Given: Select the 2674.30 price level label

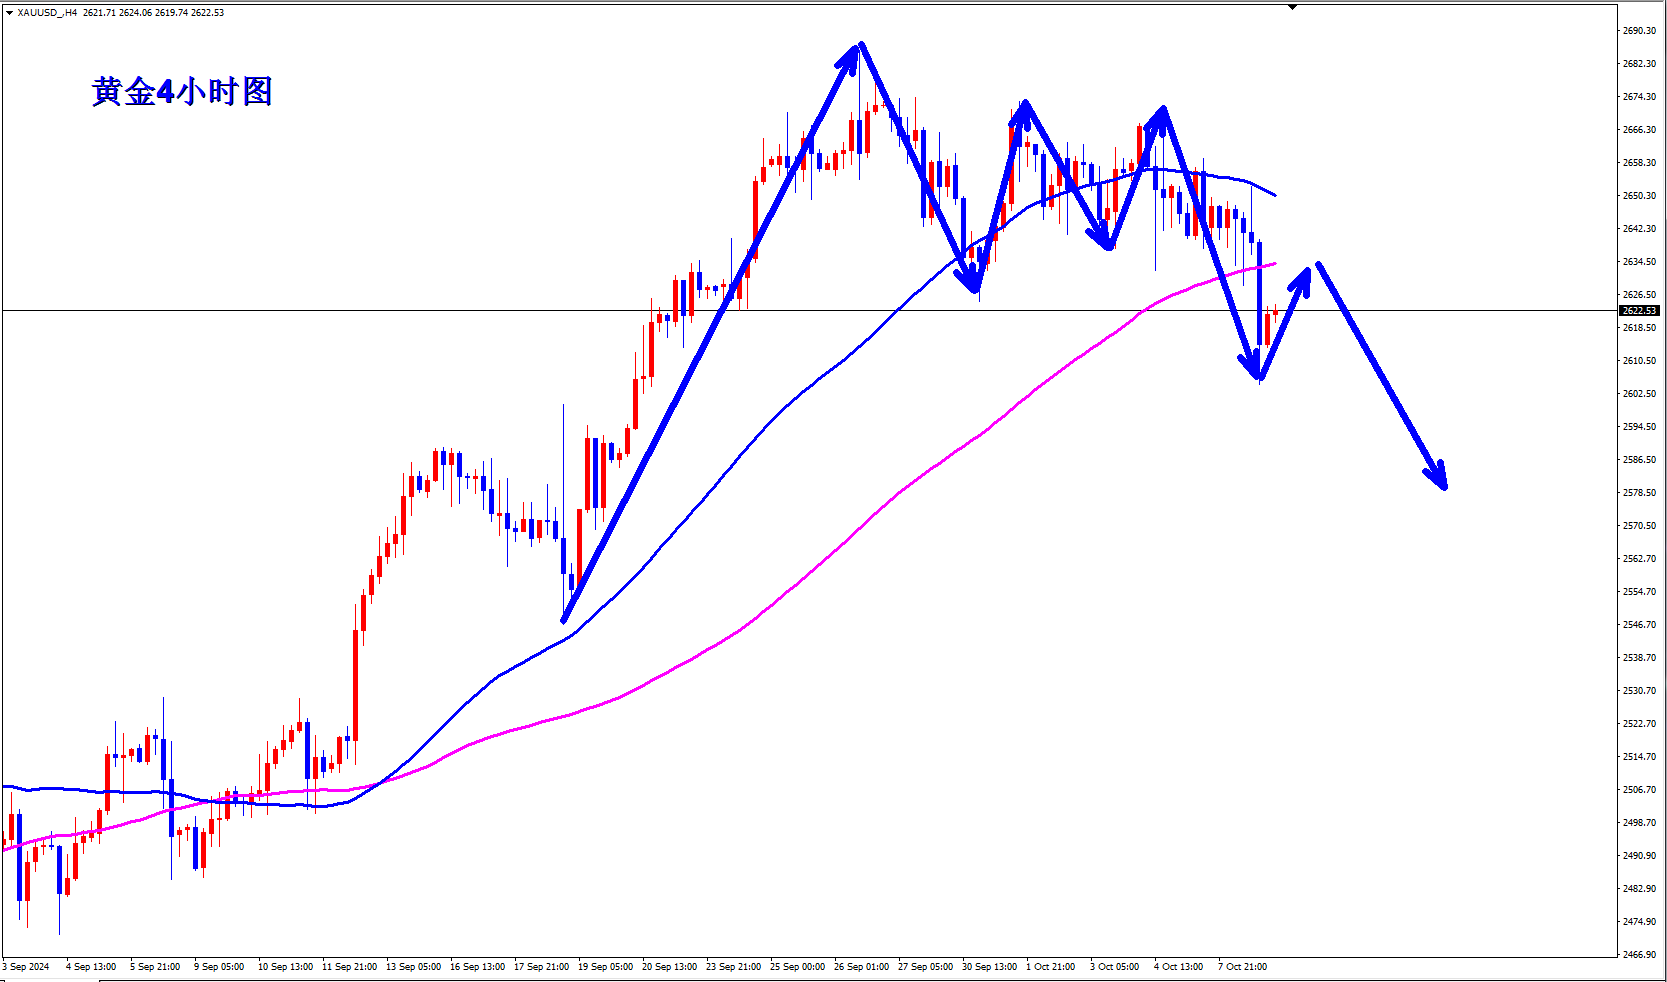Looking at the screenshot, I should point(1639,97).
